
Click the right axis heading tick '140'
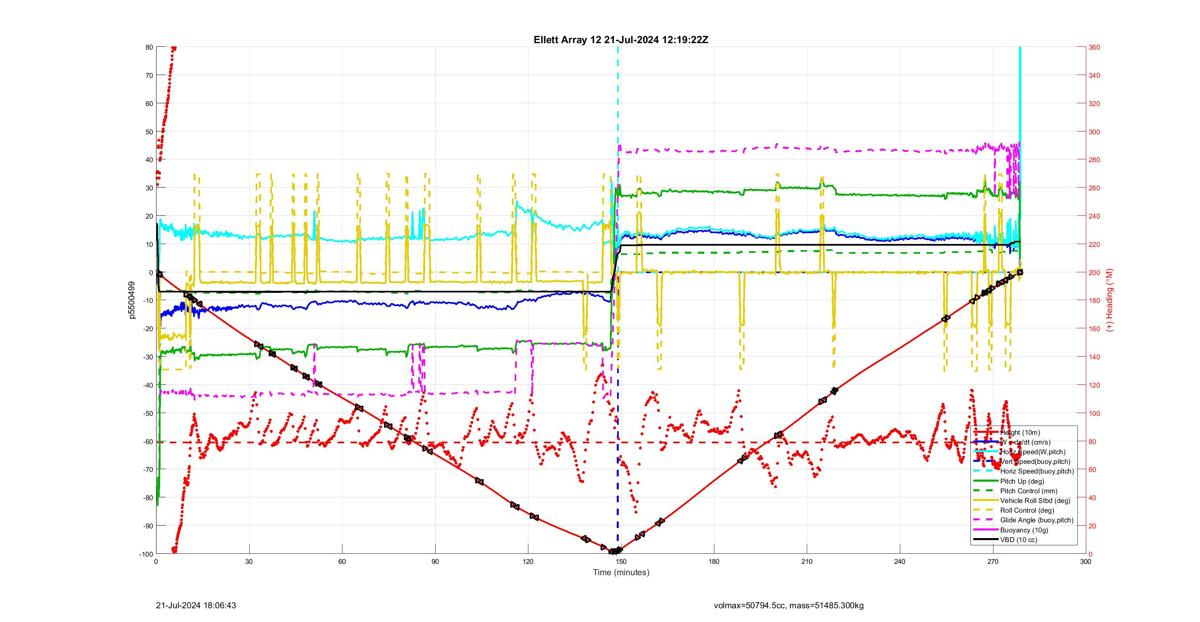click(x=1095, y=357)
